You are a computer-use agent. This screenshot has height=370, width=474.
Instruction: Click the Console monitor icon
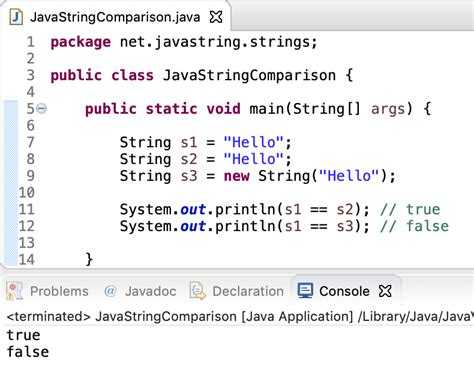coord(305,291)
